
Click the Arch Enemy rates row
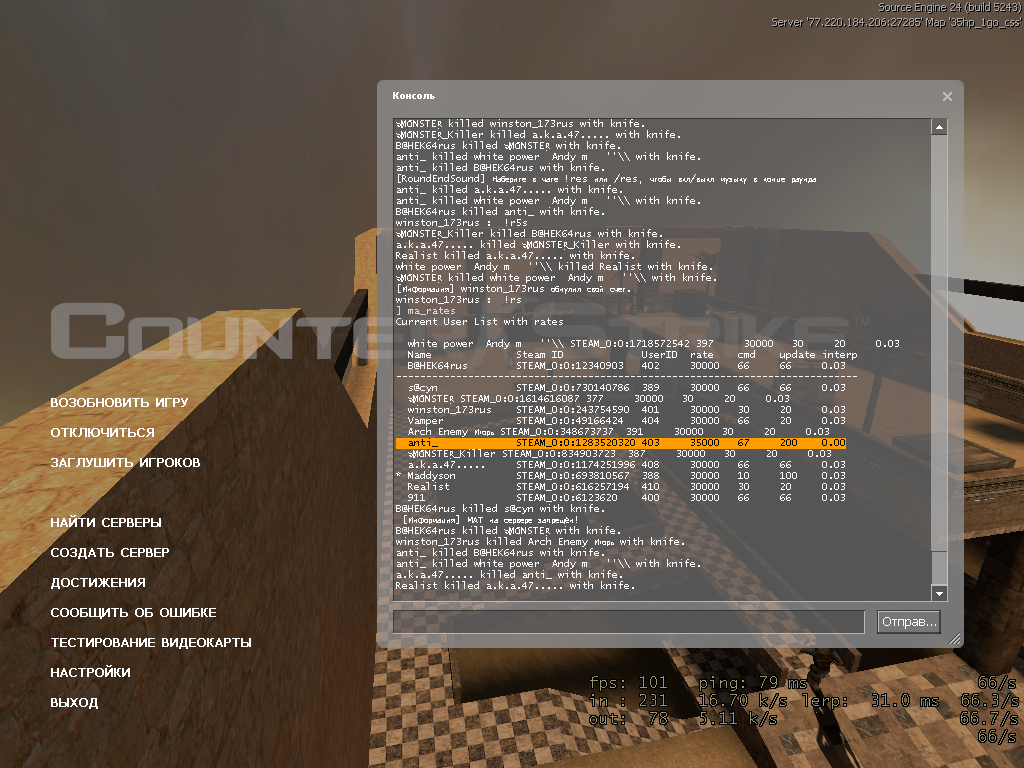click(x=618, y=432)
